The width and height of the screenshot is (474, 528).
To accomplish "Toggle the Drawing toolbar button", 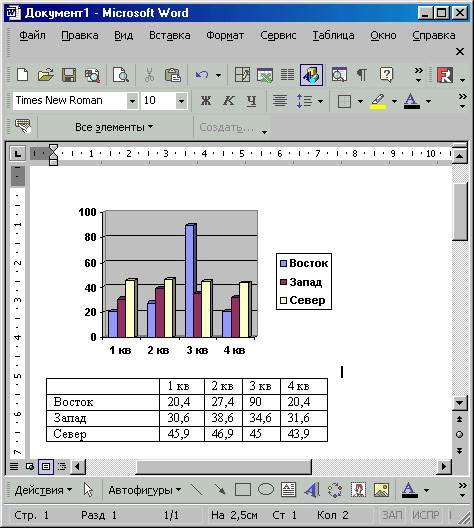I will coord(311,75).
